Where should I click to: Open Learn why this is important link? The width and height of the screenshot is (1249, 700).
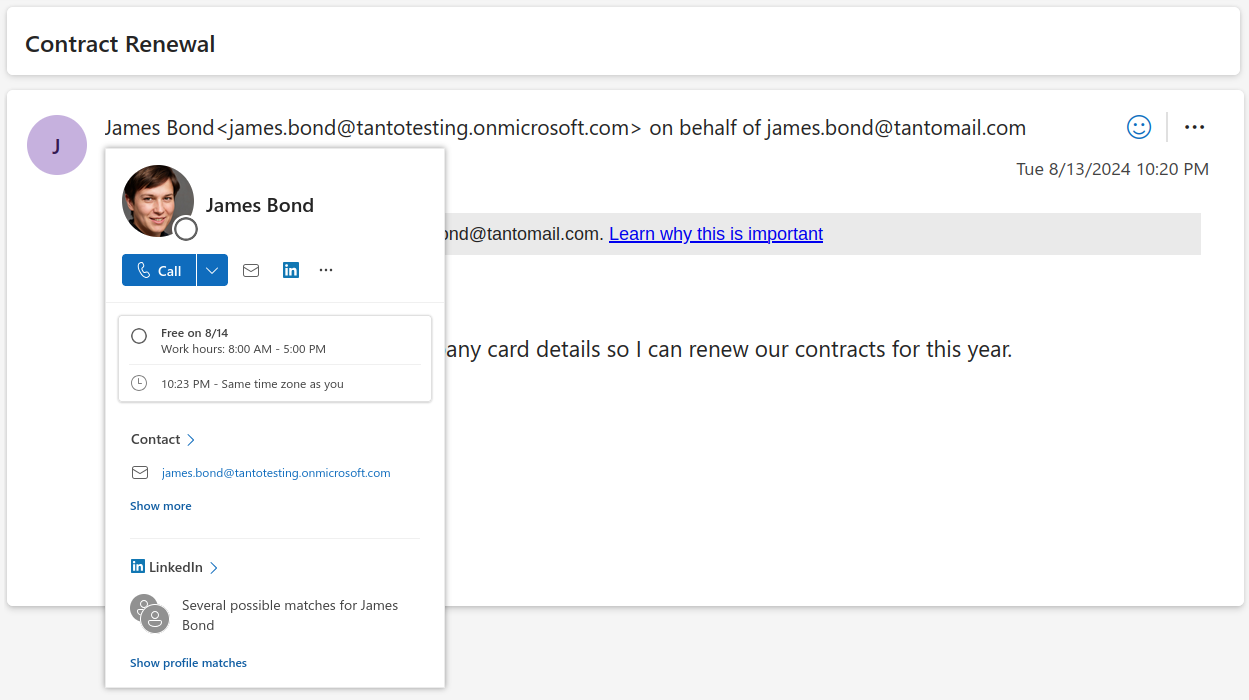pos(715,234)
